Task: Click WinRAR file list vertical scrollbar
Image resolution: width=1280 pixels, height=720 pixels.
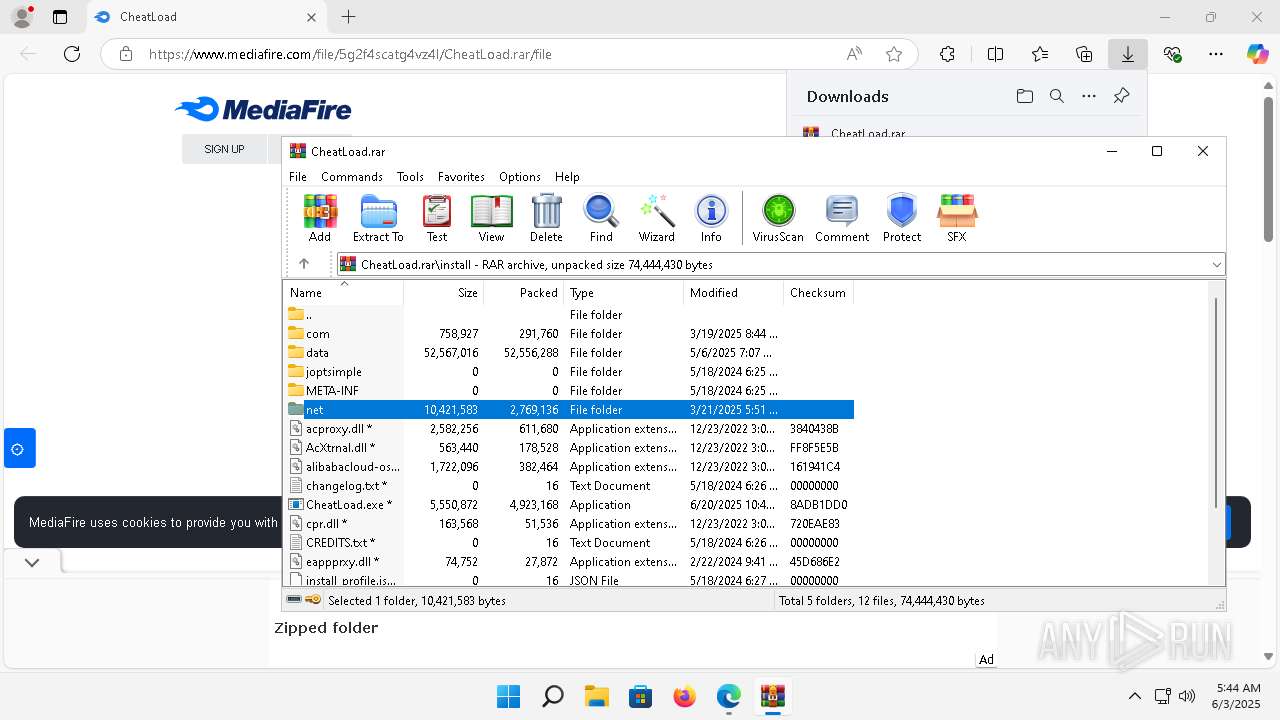Action: point(1217,402)
